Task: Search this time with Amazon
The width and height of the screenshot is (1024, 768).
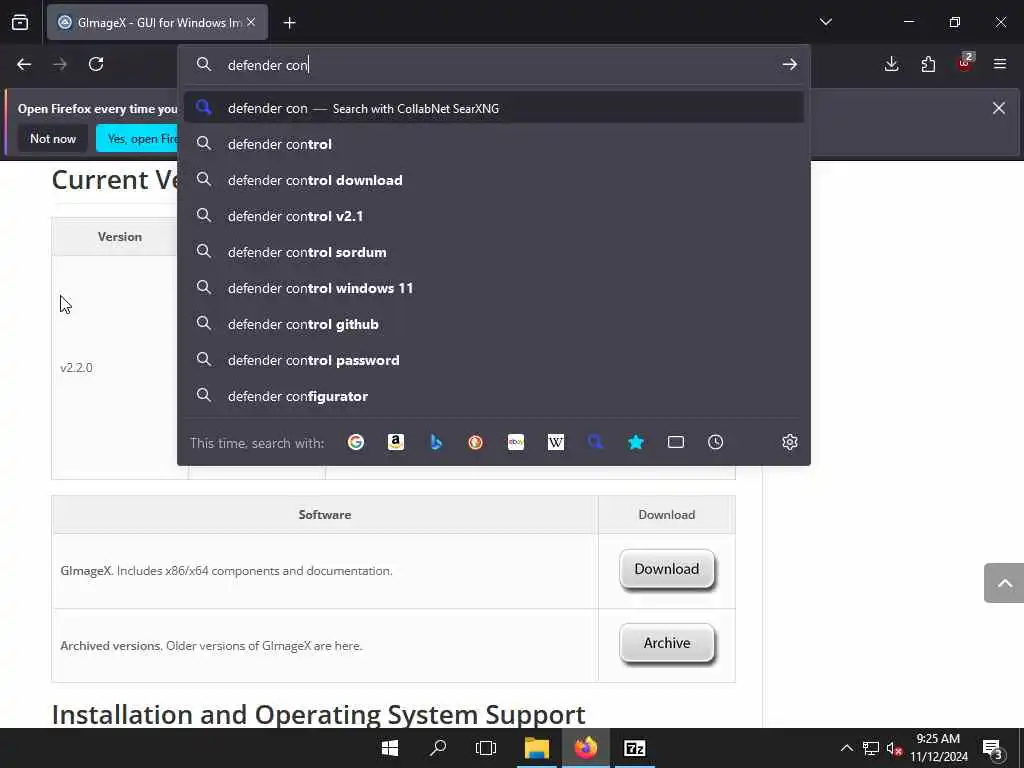Action: pos(396,442)
